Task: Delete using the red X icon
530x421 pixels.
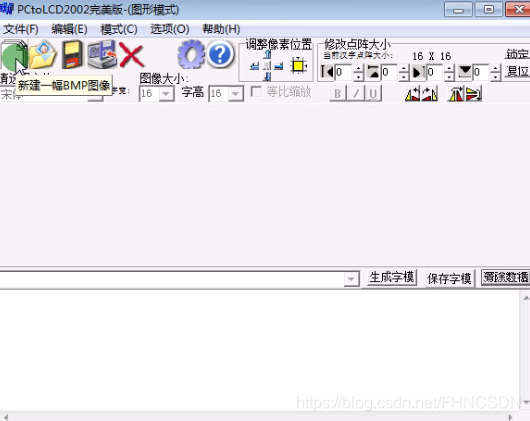Action: [x=132, y=55]
